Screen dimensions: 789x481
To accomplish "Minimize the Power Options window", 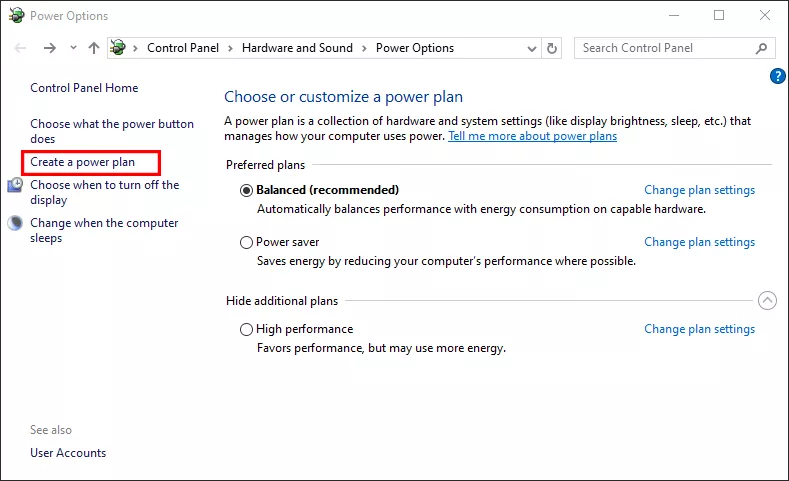I will pyautogui.click(x=674, y=16).
